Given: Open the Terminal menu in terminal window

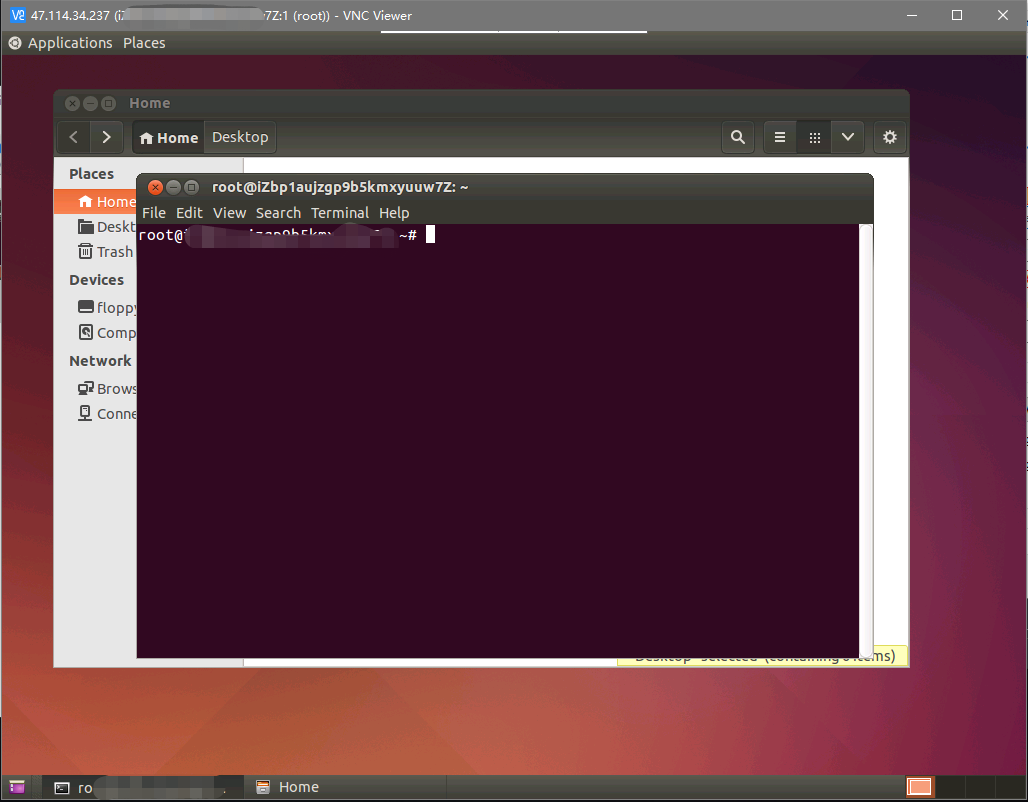Looking at the screenshot, I should coord(340,213).
